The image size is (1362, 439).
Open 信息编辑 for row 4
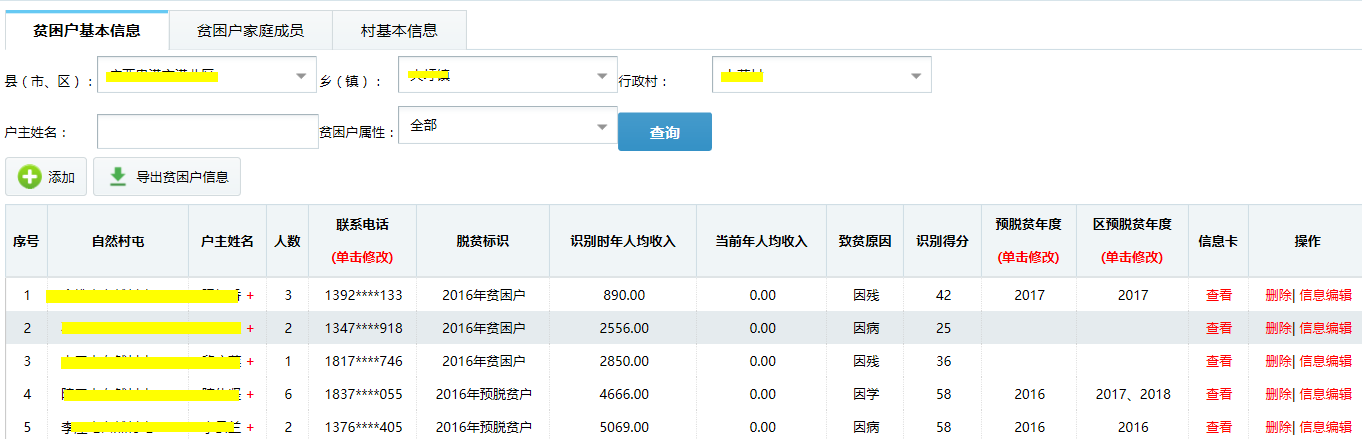[1325, 395]
